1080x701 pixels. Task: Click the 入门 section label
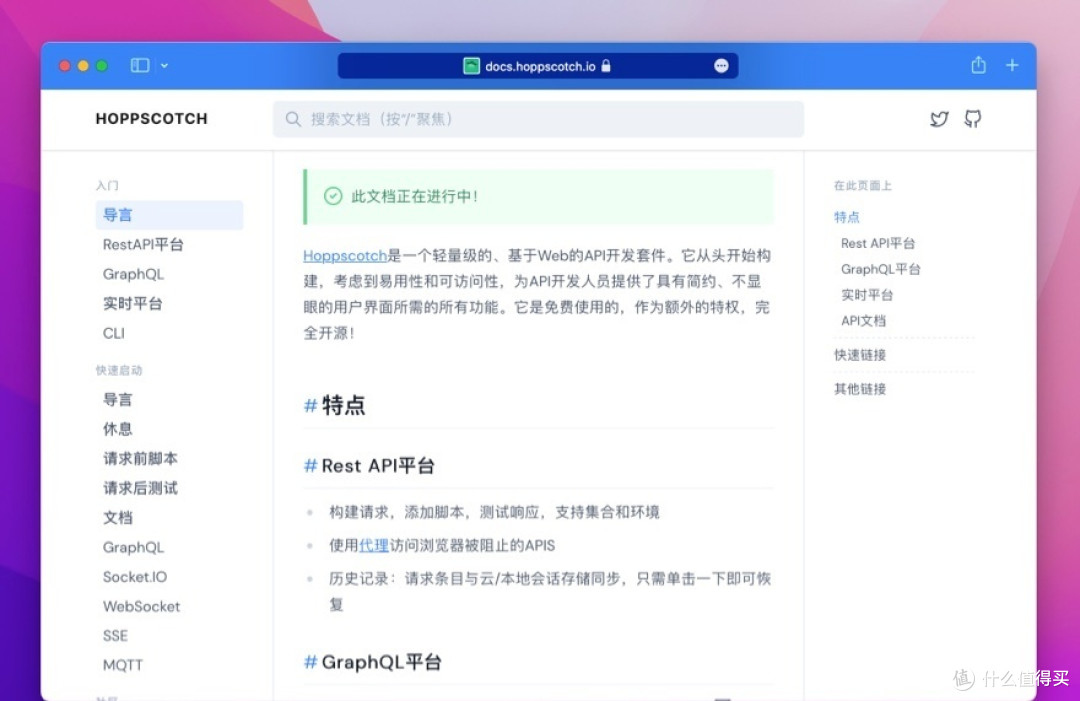[107, 185]
